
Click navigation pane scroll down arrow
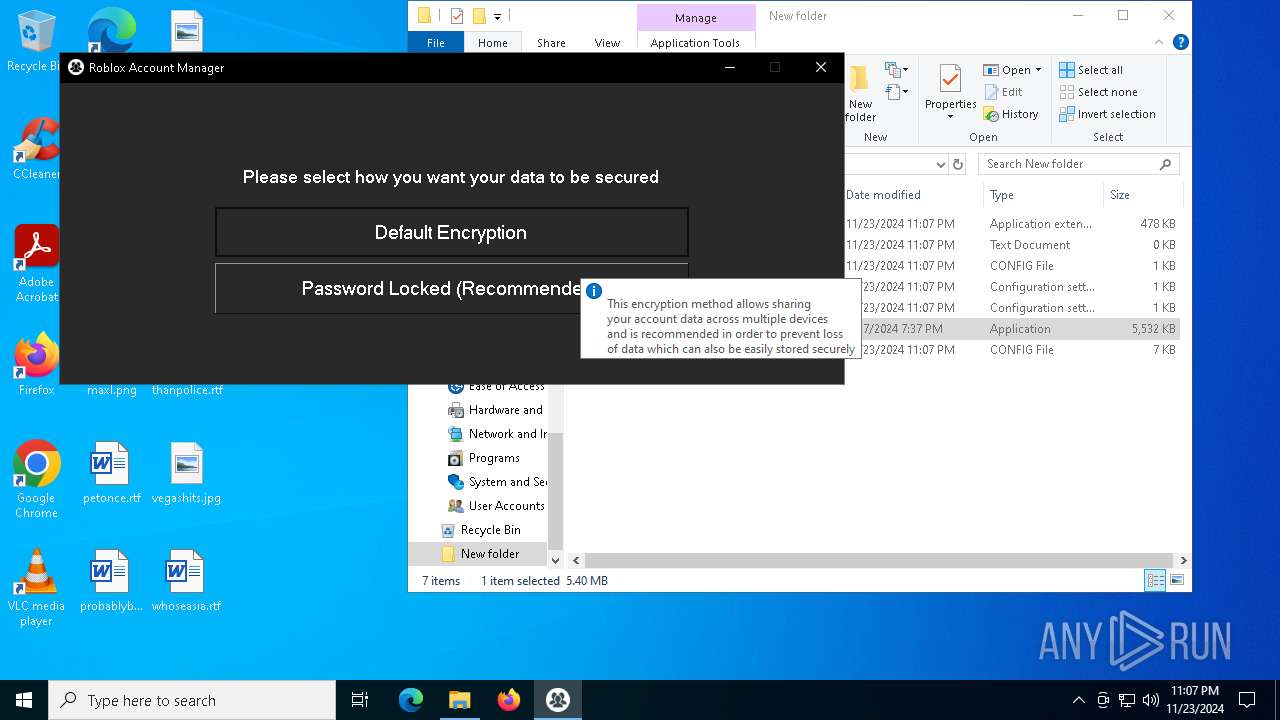coord(555,561)
